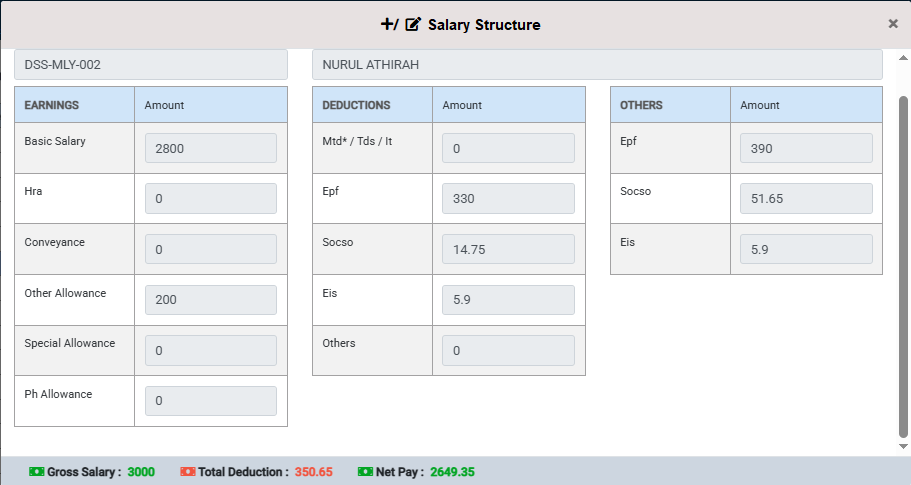The image size is (911, 485).
Task: Click the deductions Socso field showing 14.75
Action: [508, 249]
